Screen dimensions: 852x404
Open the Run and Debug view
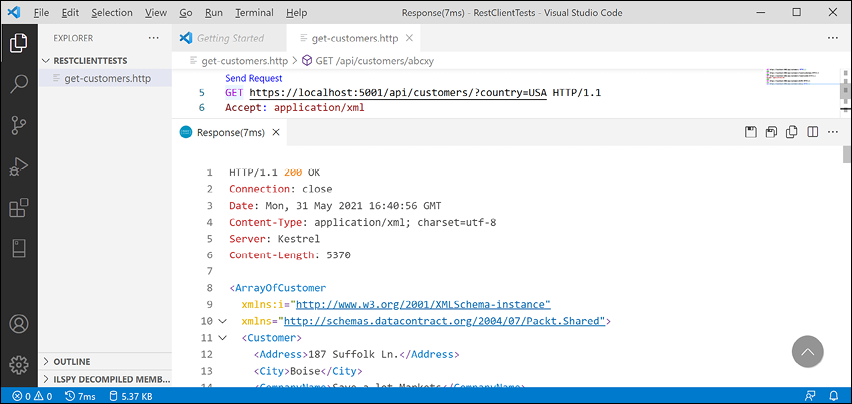18,167
